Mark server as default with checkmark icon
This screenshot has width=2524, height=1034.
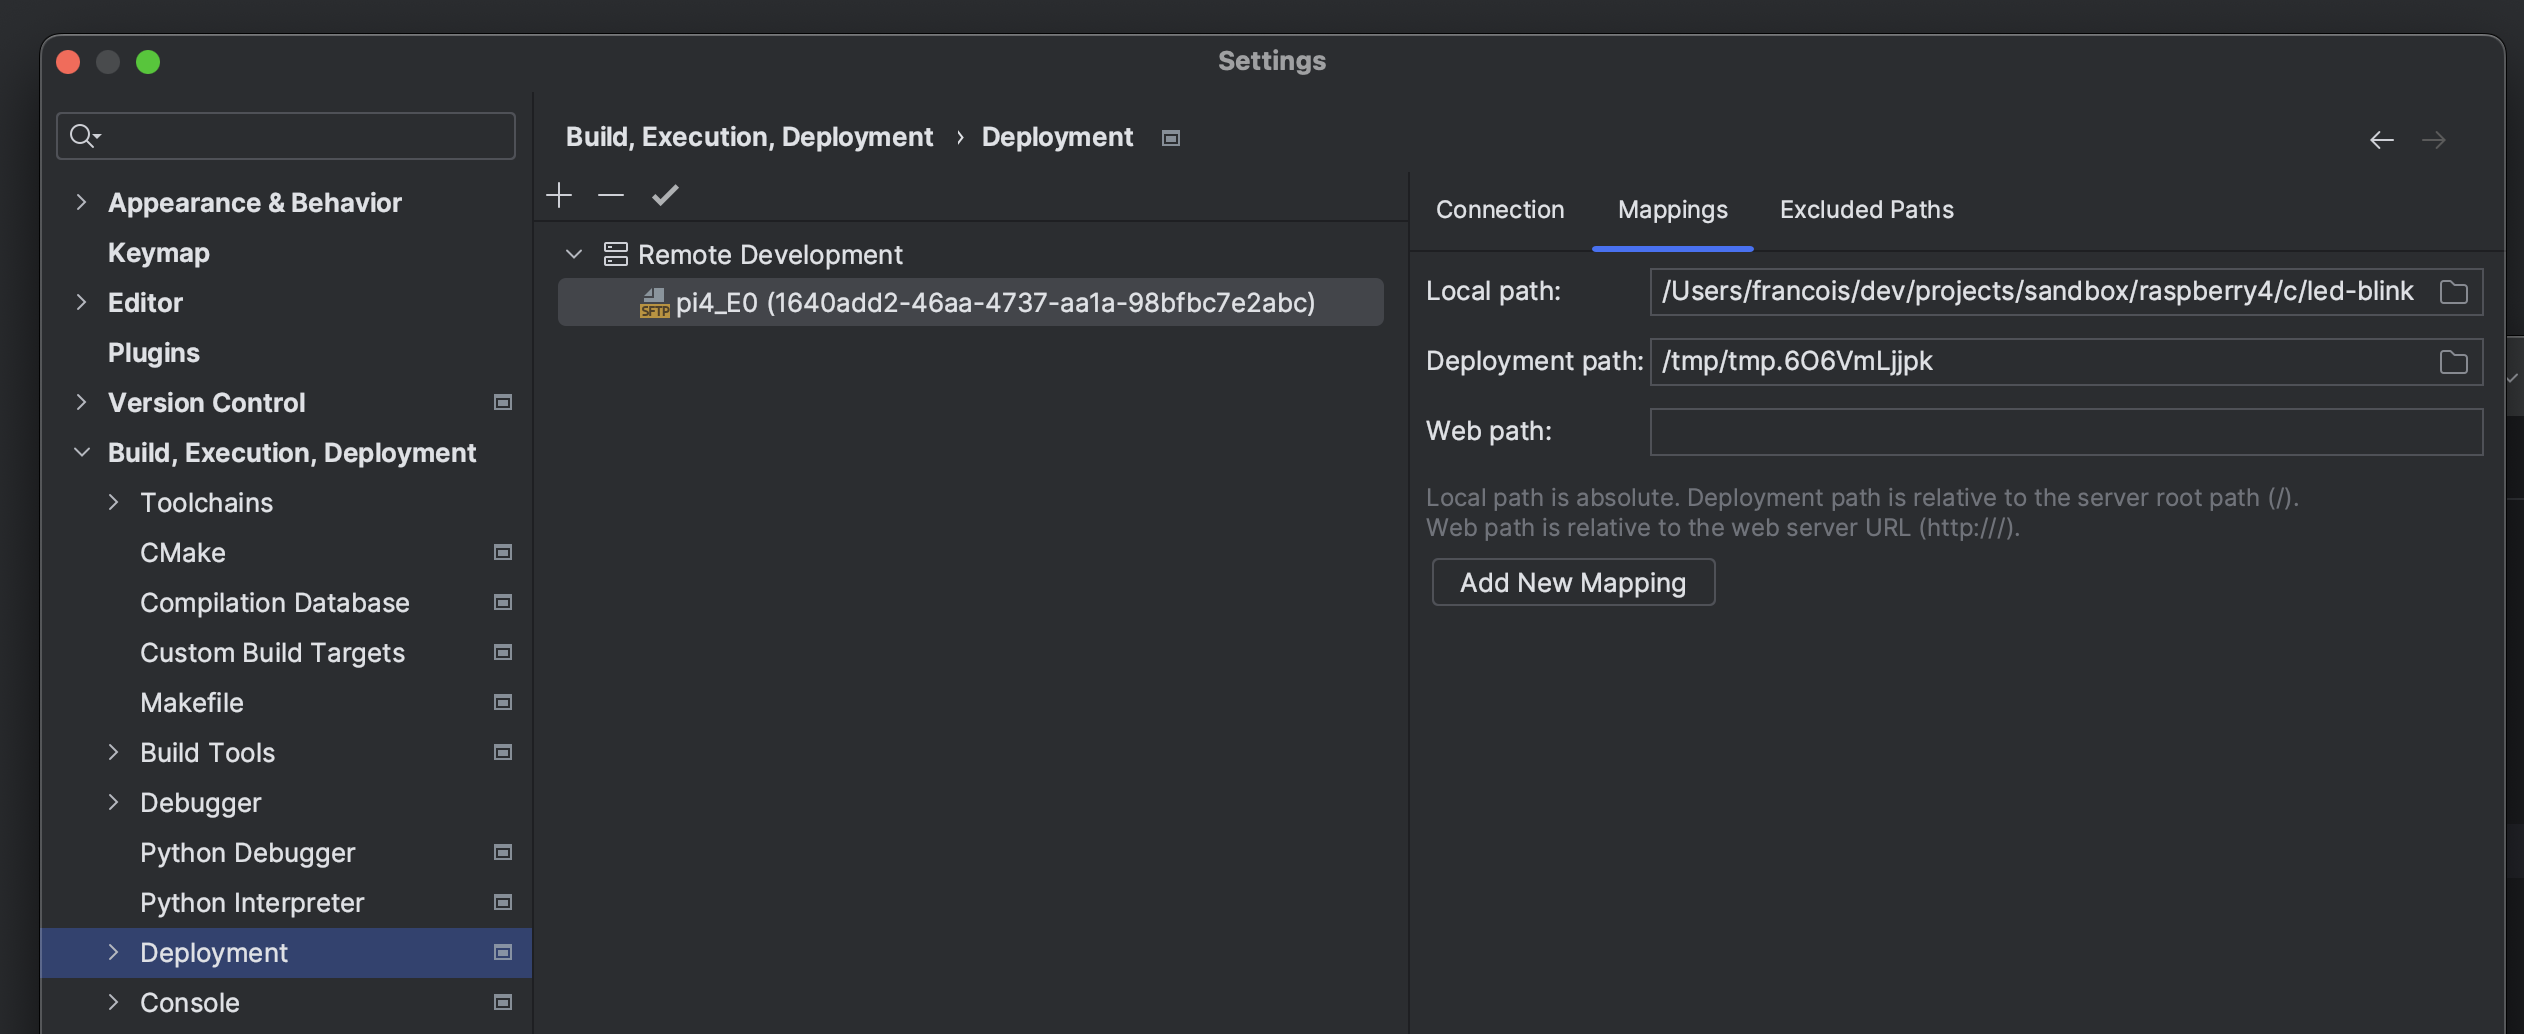point(665,195)
